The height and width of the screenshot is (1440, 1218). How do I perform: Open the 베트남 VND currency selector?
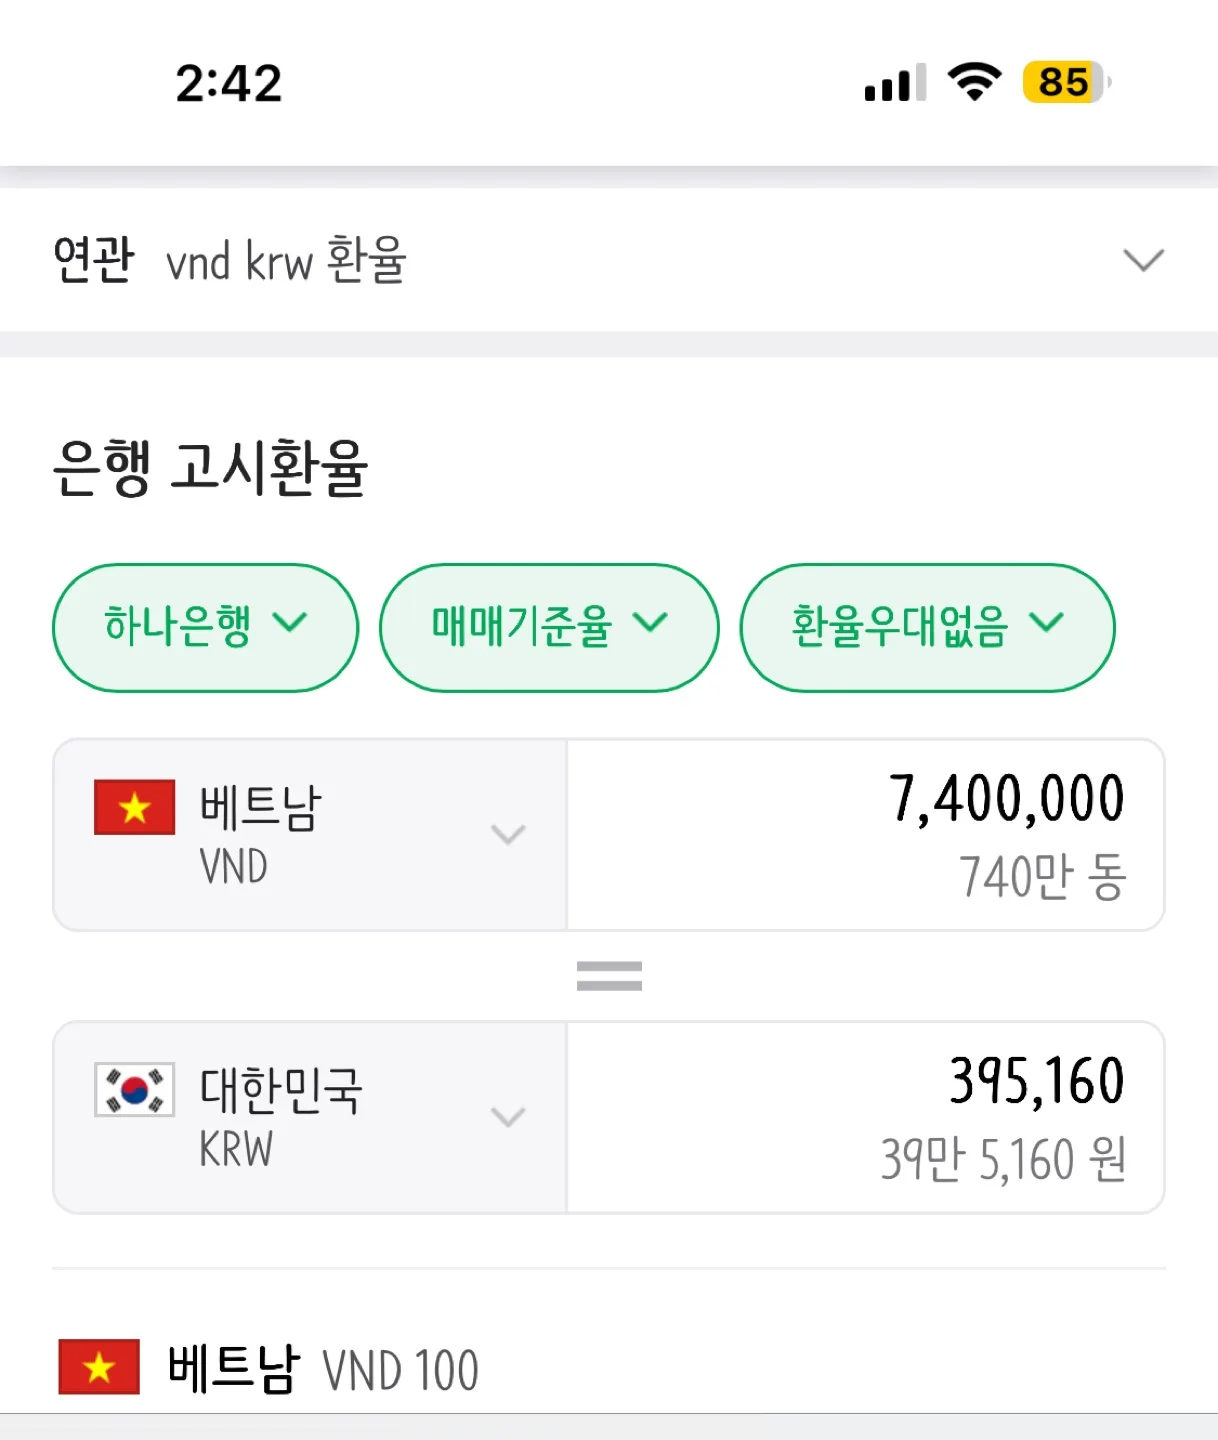310,835
